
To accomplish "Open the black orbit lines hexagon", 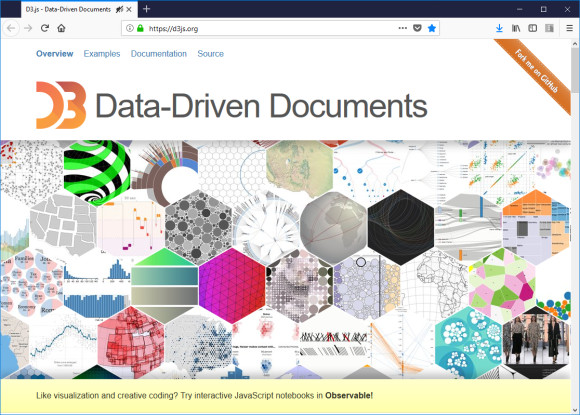I will [x=401, y=227].
